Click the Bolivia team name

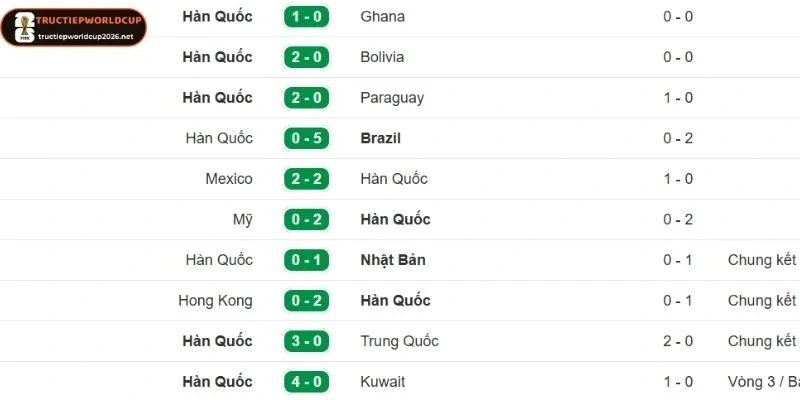click(382, 57)
